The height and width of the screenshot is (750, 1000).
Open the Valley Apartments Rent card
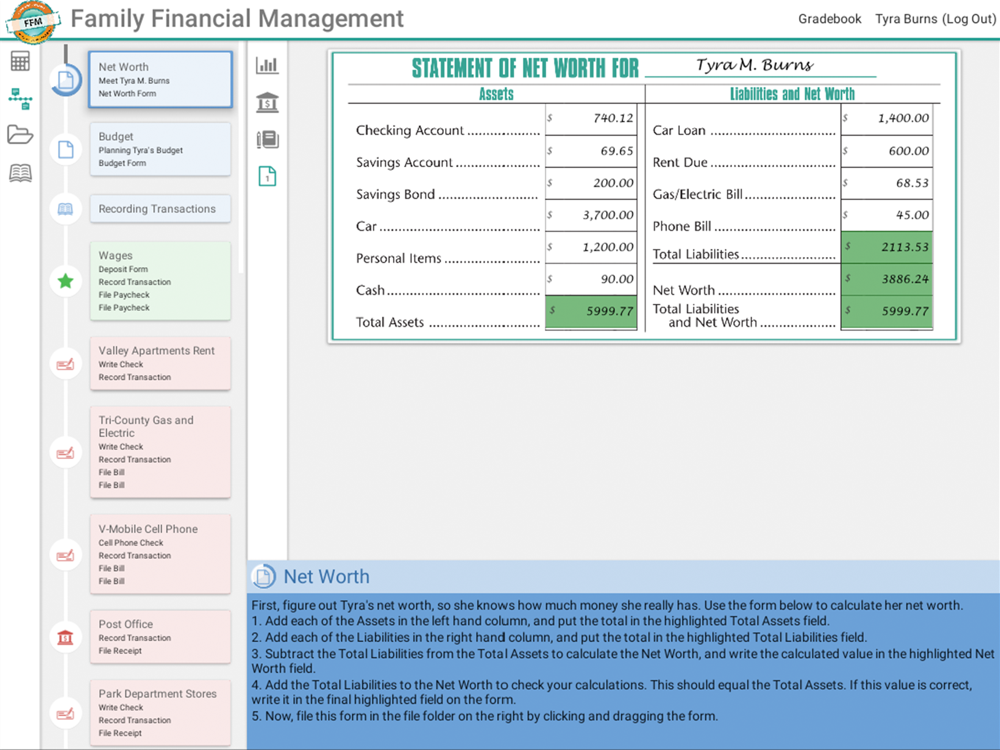point(160,364)
